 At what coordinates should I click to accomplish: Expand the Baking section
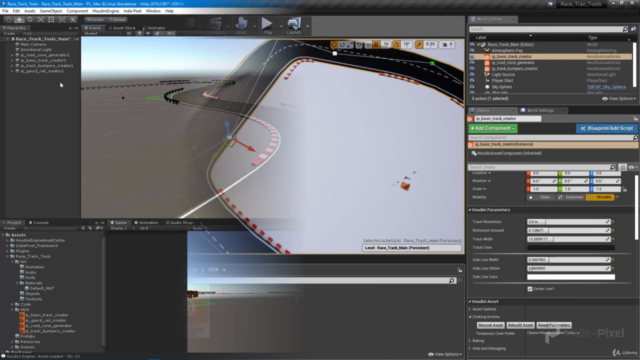(470, 341)
